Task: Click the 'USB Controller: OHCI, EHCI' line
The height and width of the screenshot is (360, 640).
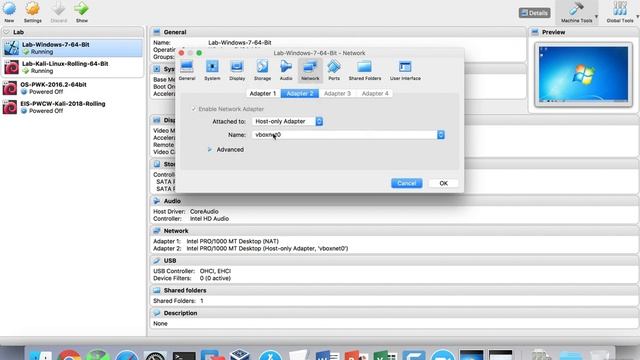Action: tap(192, 271)
